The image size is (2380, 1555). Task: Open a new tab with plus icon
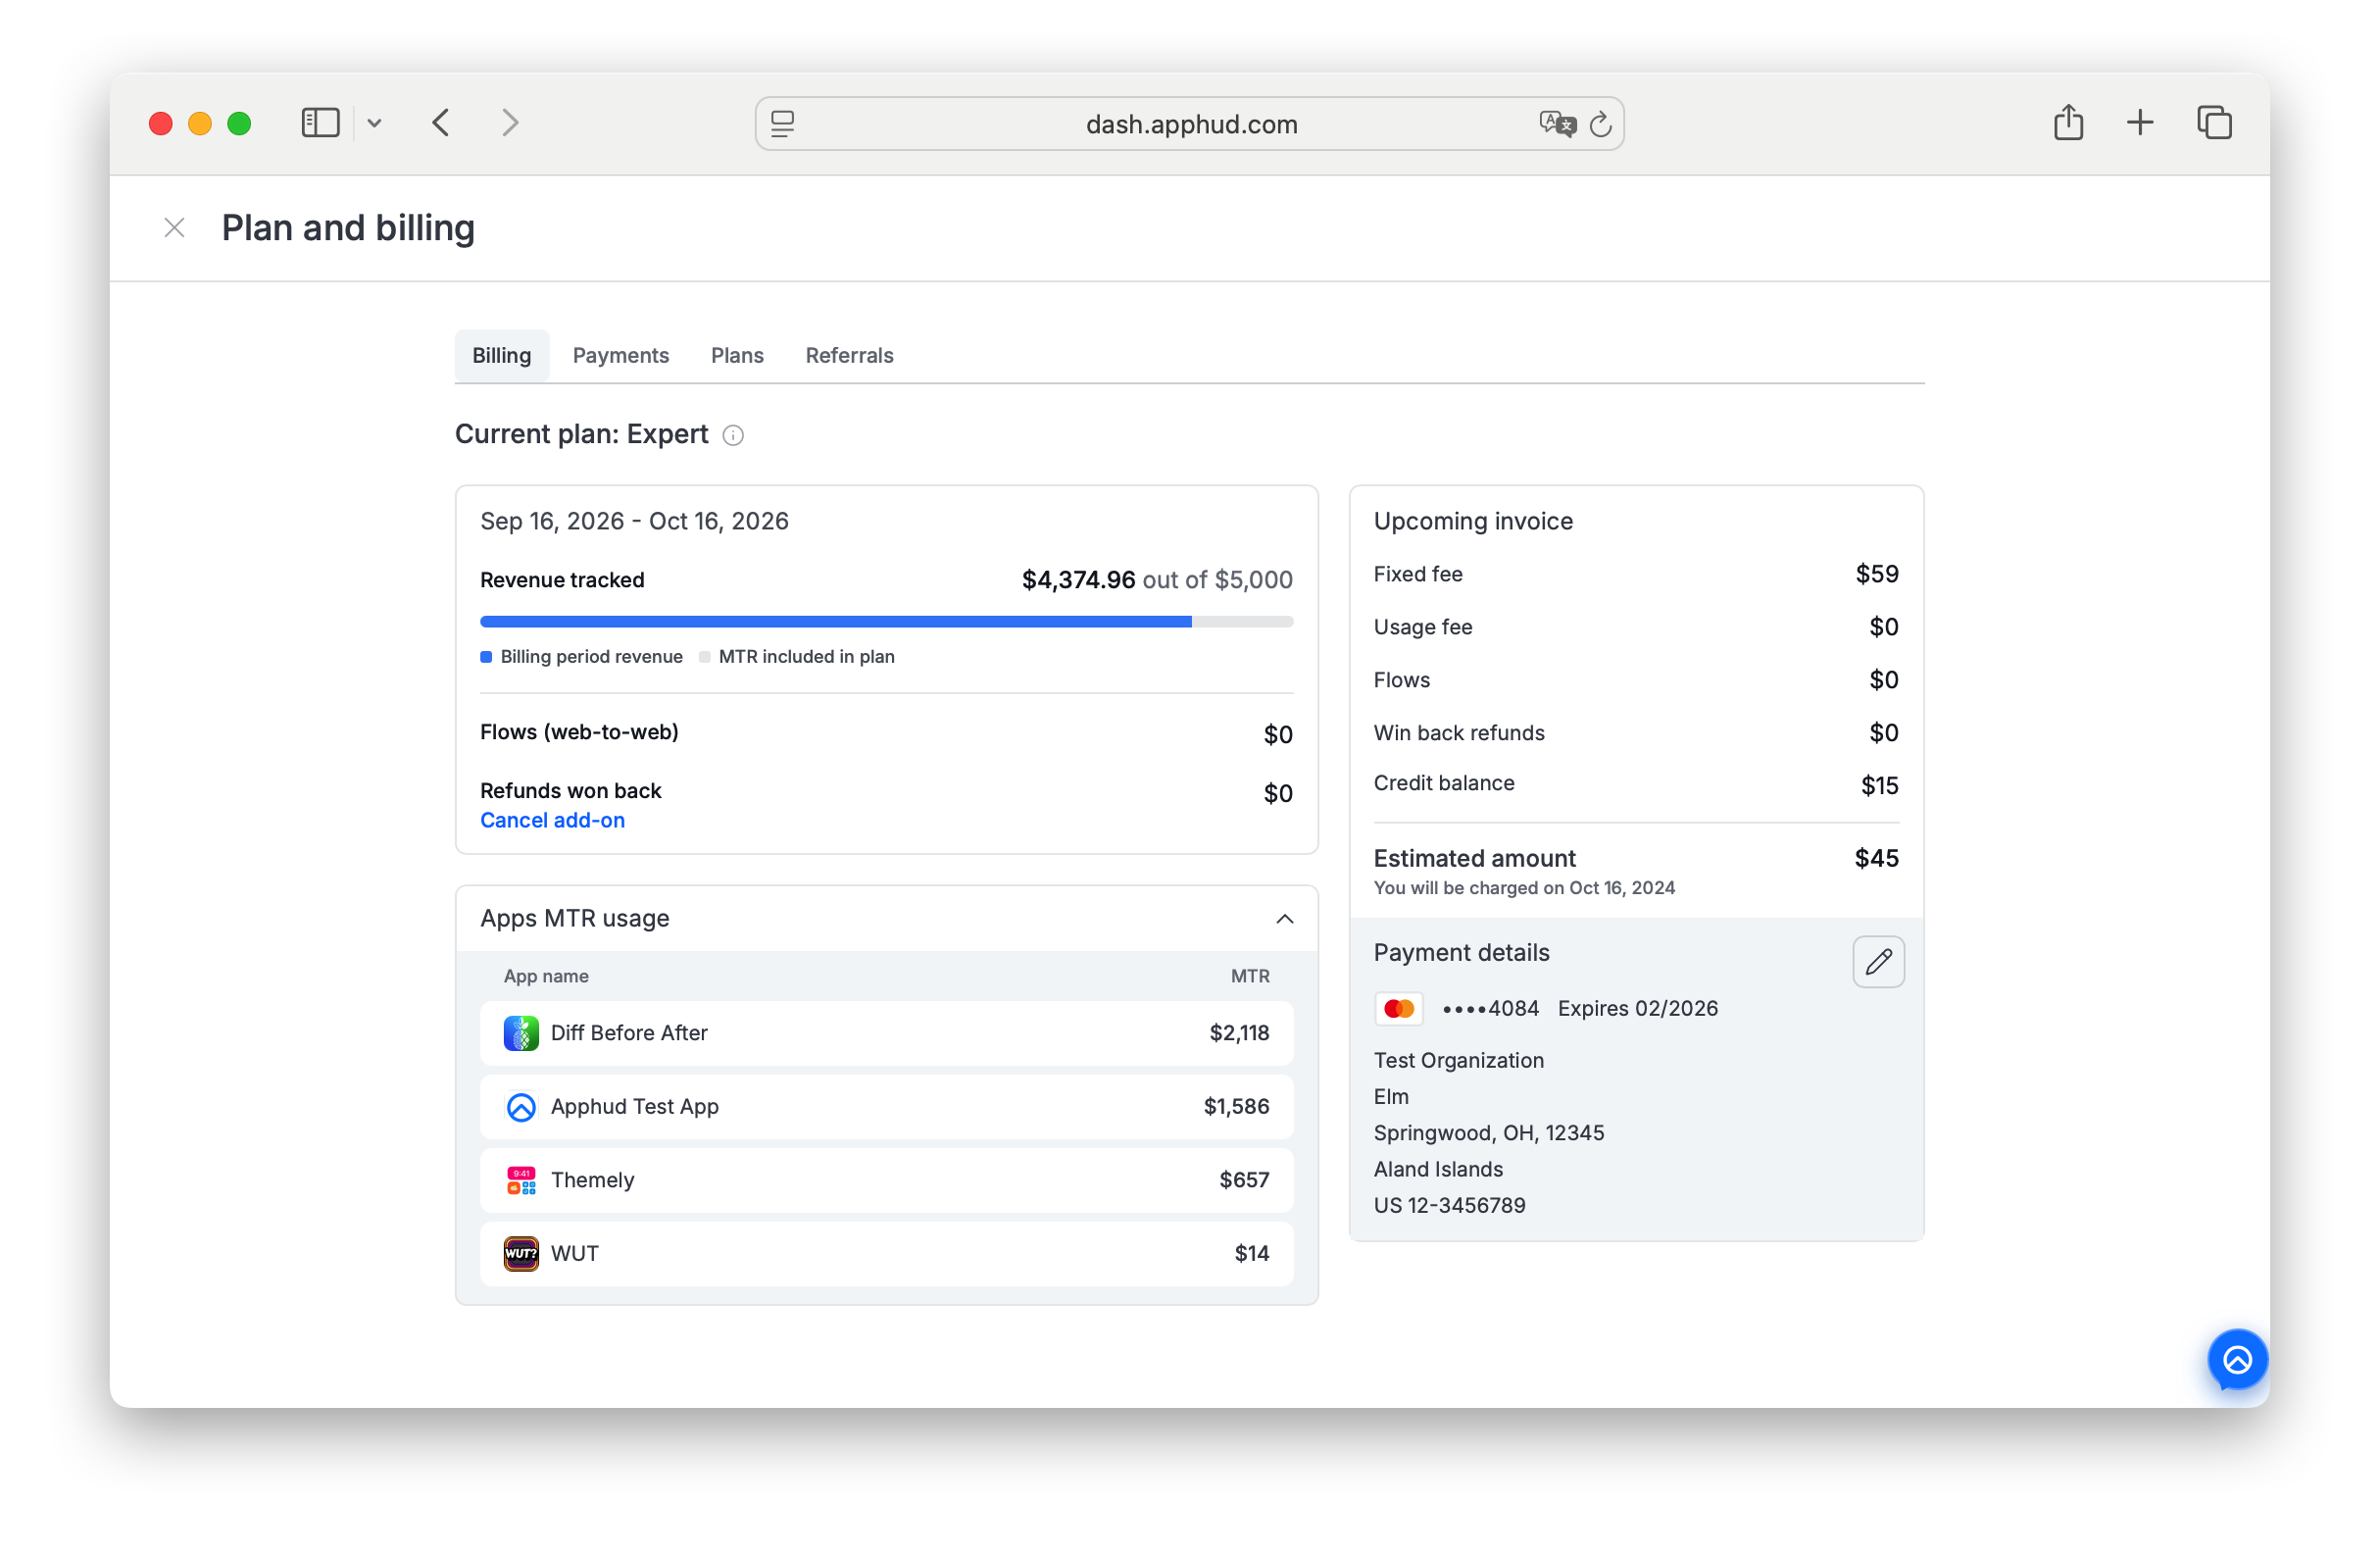click(x=2139, y=123)
